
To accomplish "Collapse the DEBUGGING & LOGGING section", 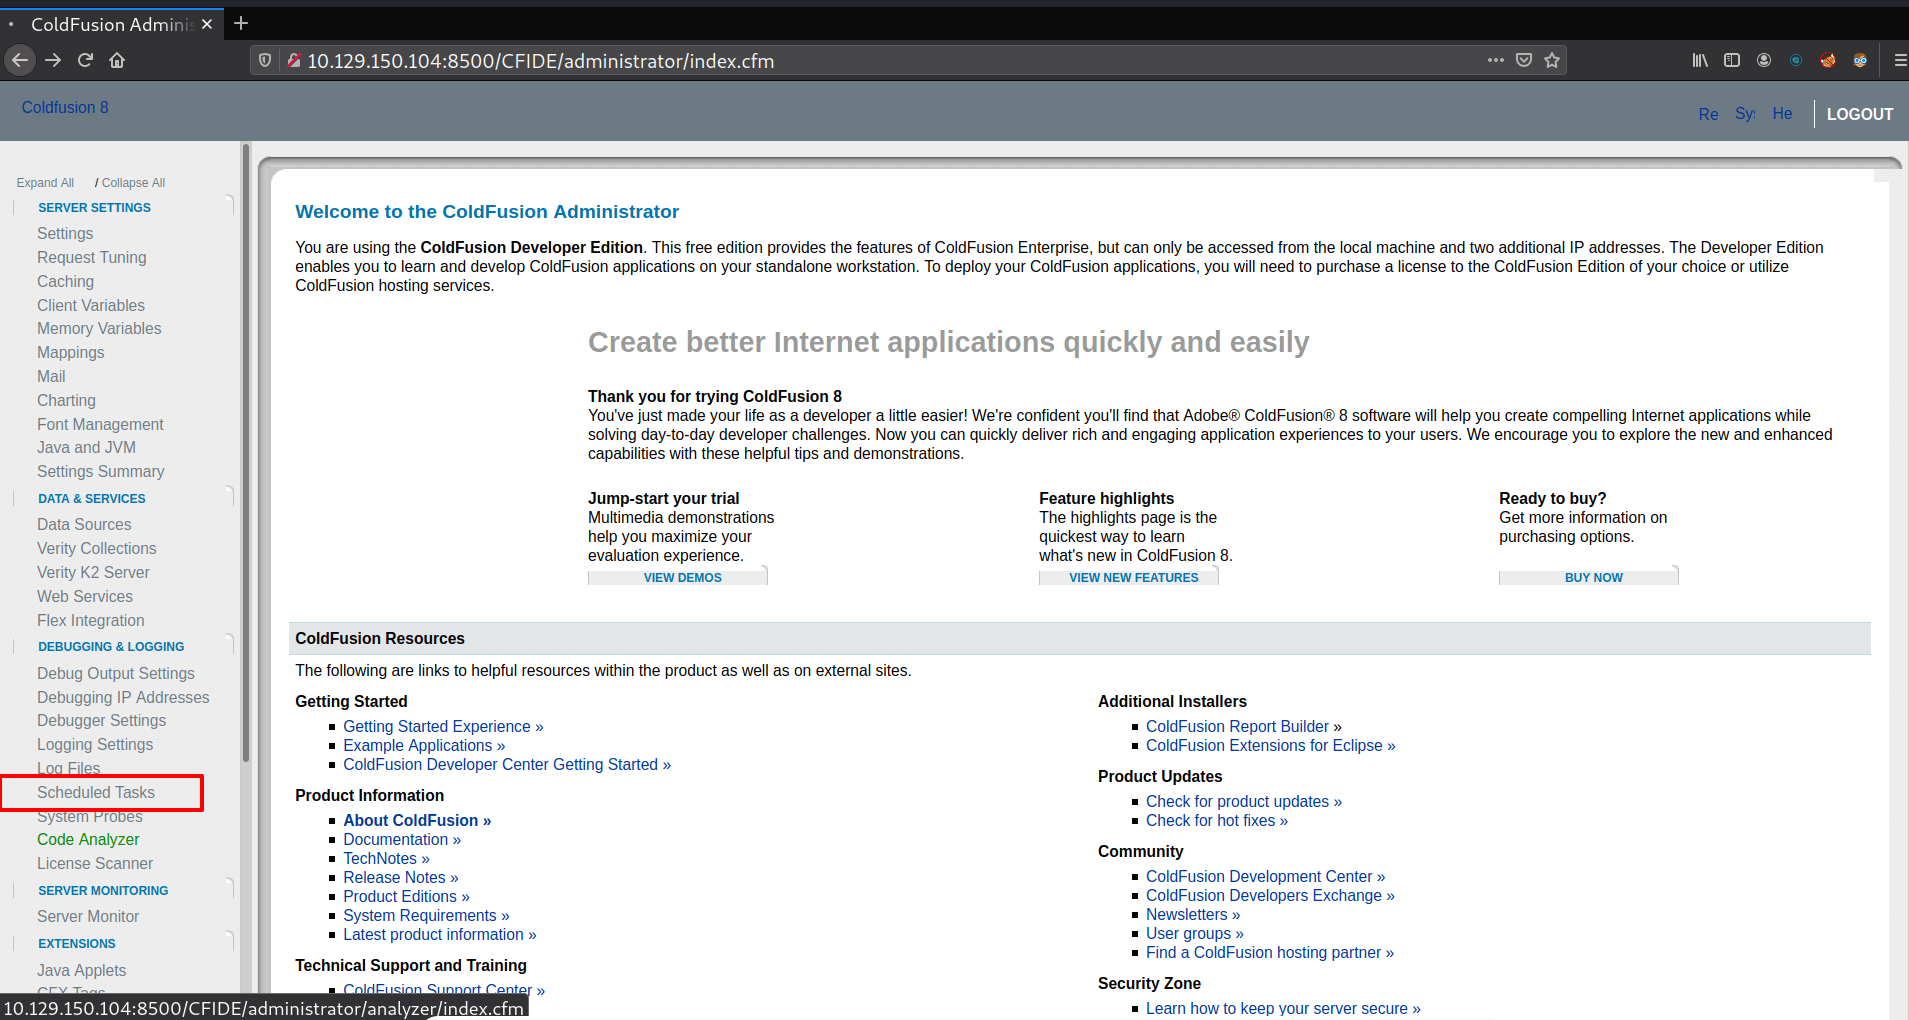I will pyautogui.click(x=111, y=647).
